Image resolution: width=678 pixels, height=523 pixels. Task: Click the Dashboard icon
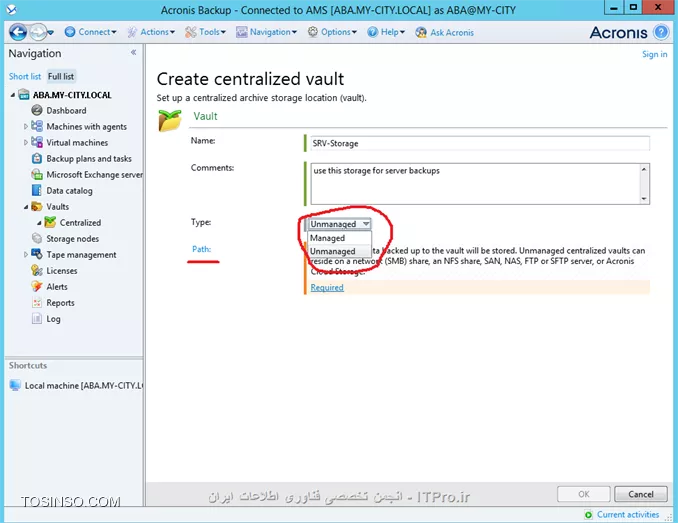37,110
